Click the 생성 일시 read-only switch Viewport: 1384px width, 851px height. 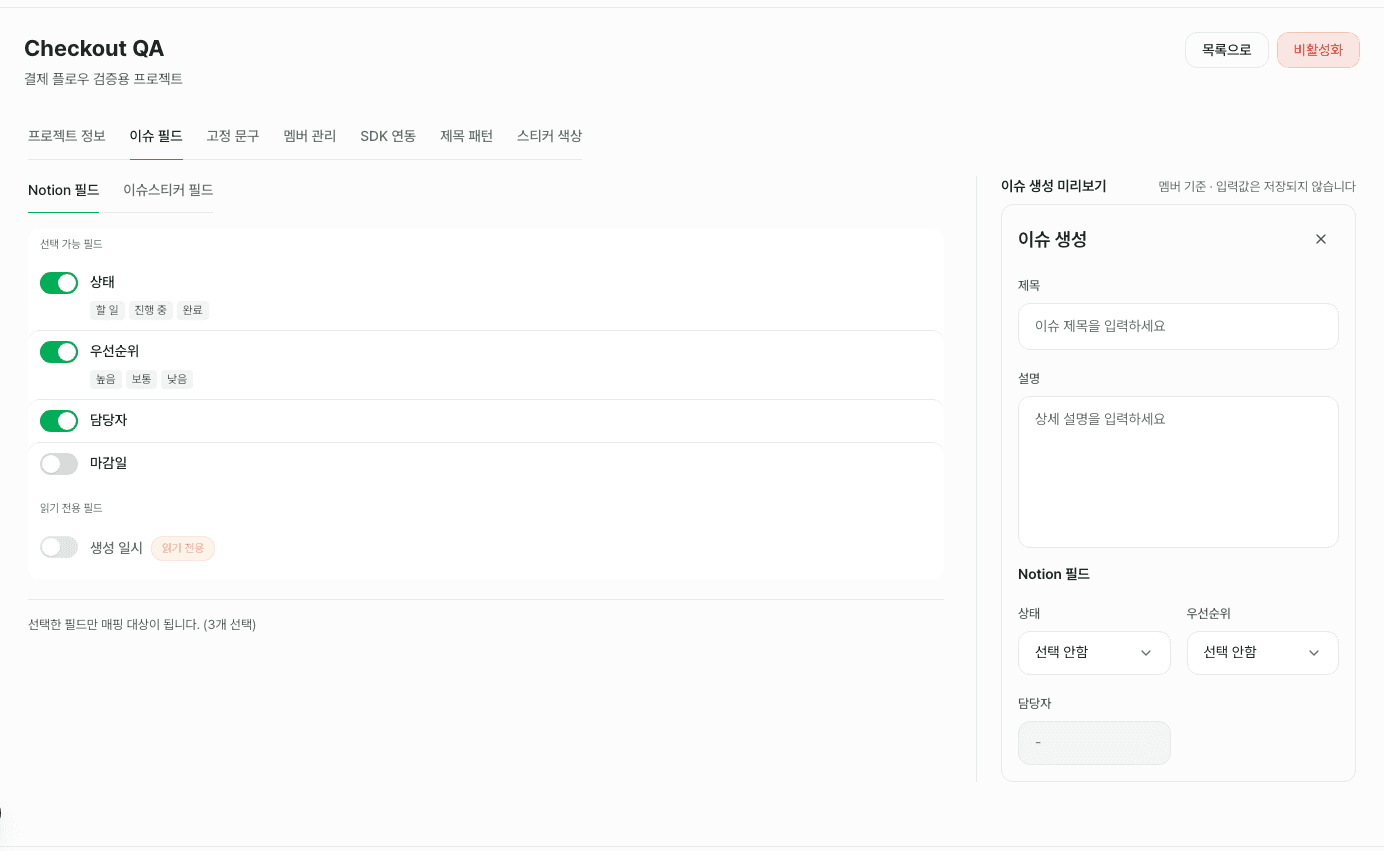tap(59, 547)
